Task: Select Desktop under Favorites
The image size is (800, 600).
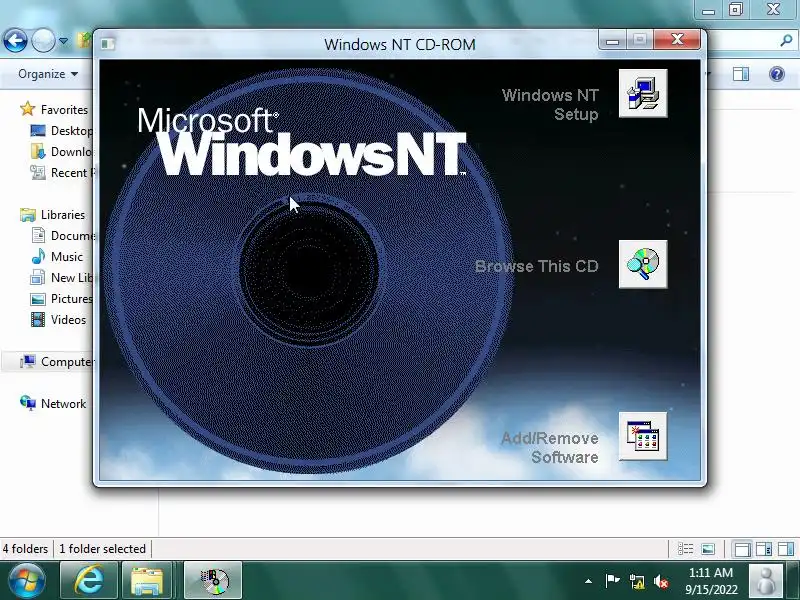Action: pyautogui.click(x=61, y=131)
